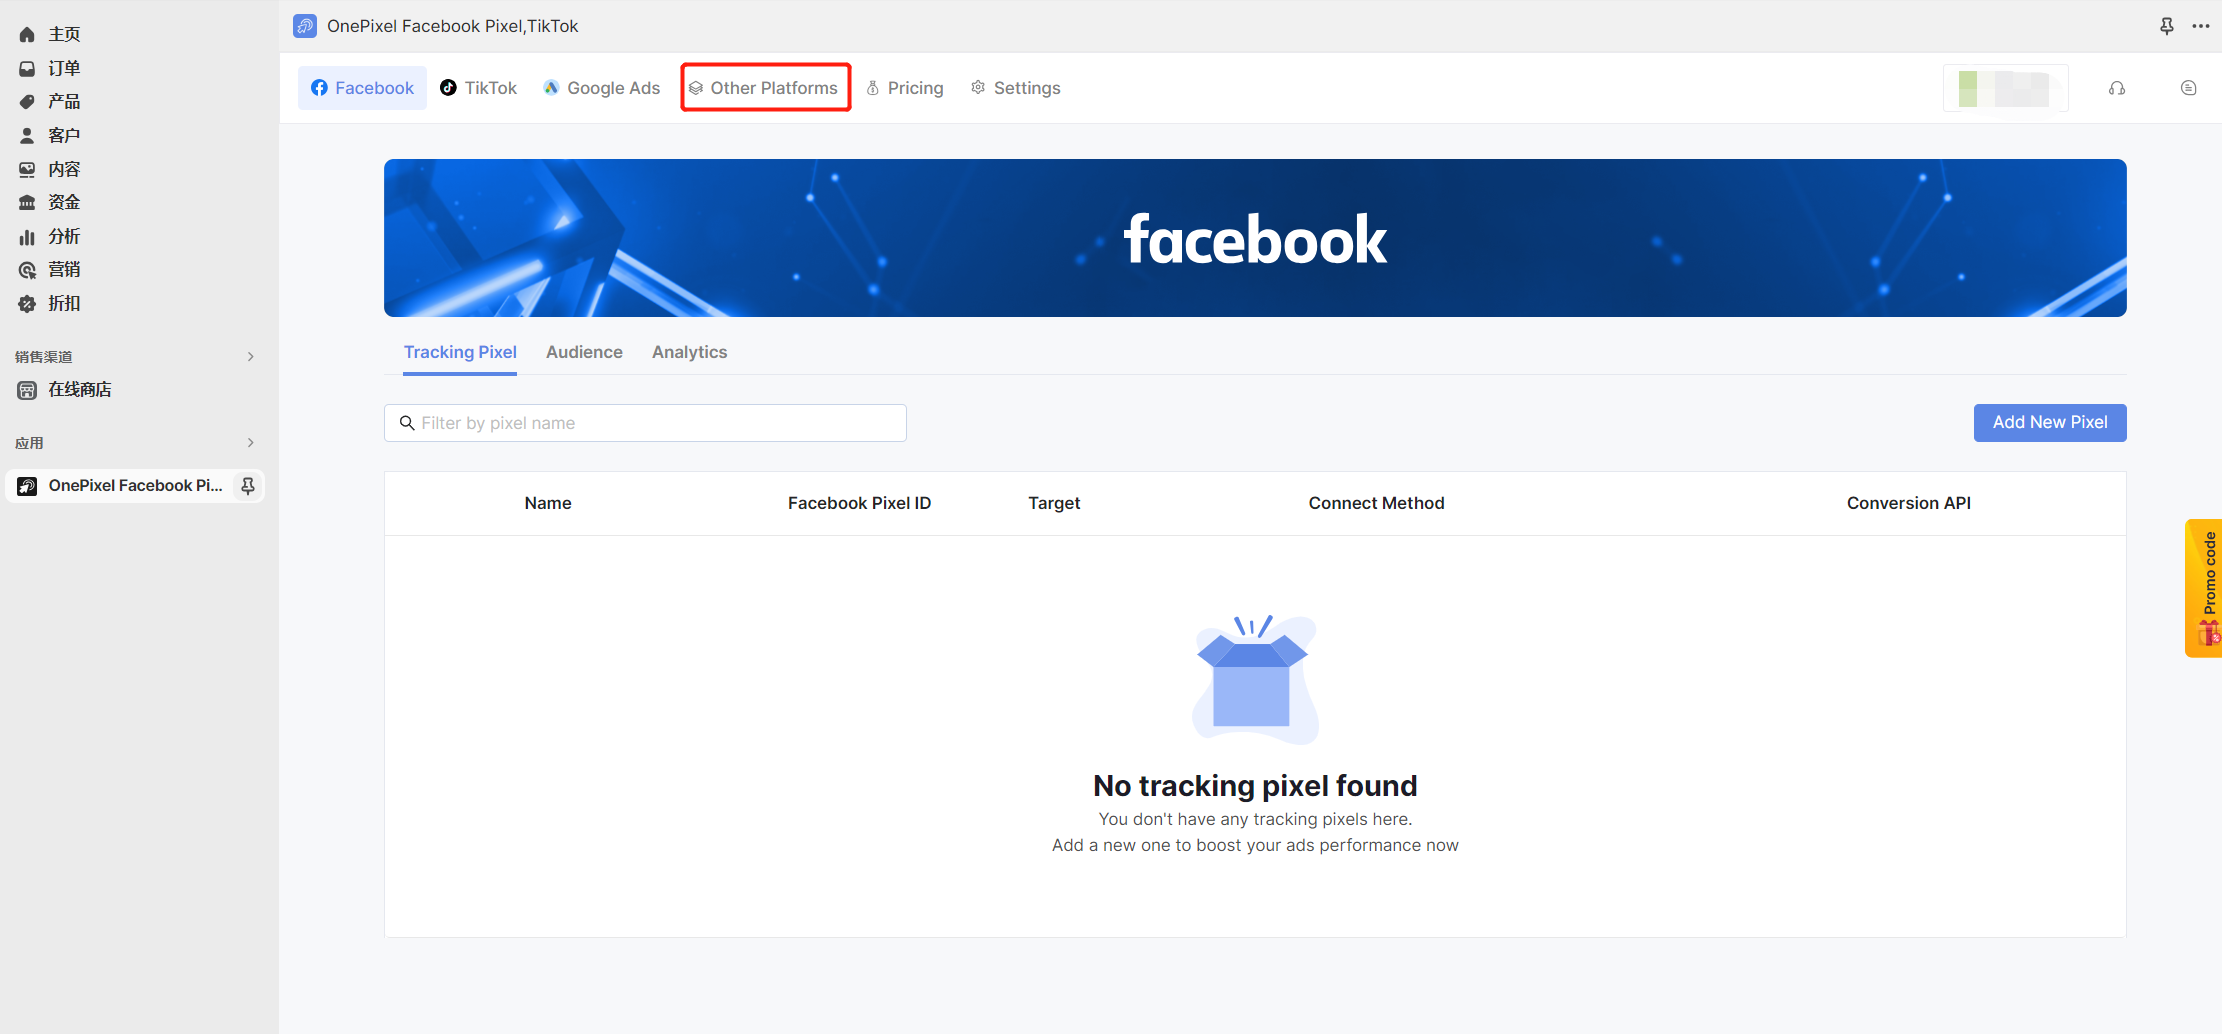The width and height of the screenshot is (2222, 1034).
Task: Select the Tracking Pixel sub-tab
Action: 460,352
